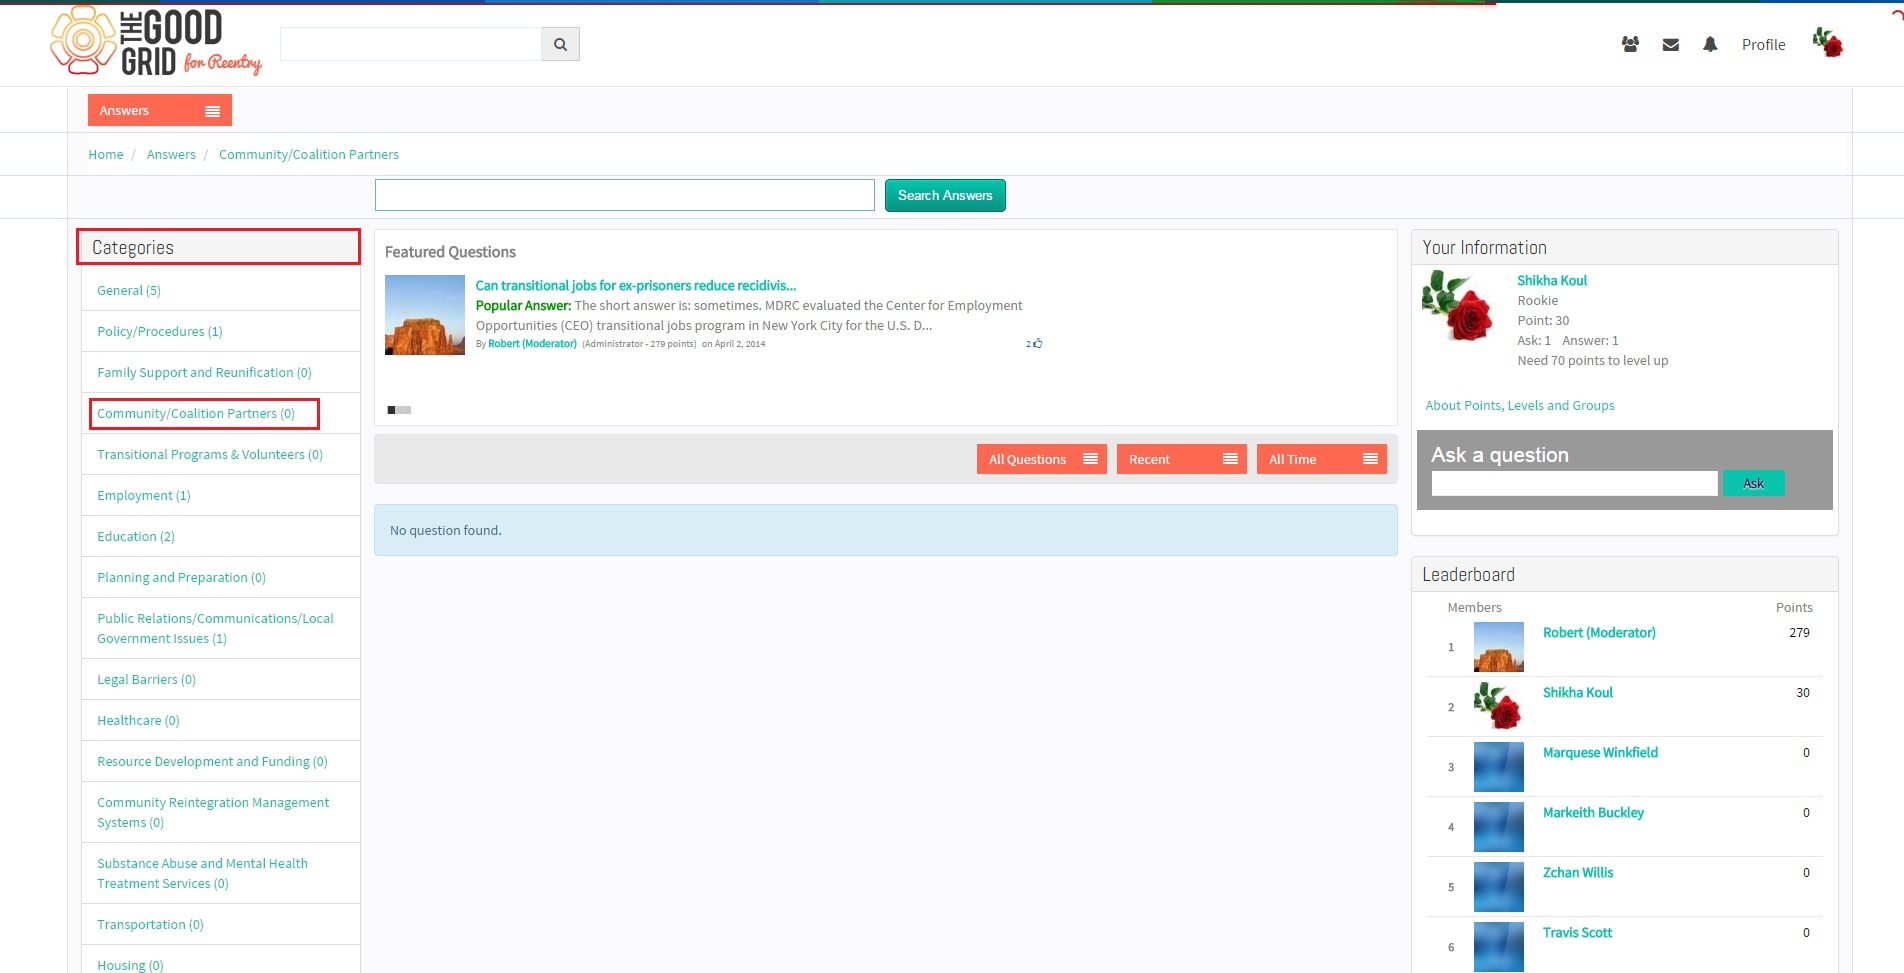The height and width of the screenshot is (973, 1904).
Task: Select the Employment (1) category
Action: (x=143, y=495)
